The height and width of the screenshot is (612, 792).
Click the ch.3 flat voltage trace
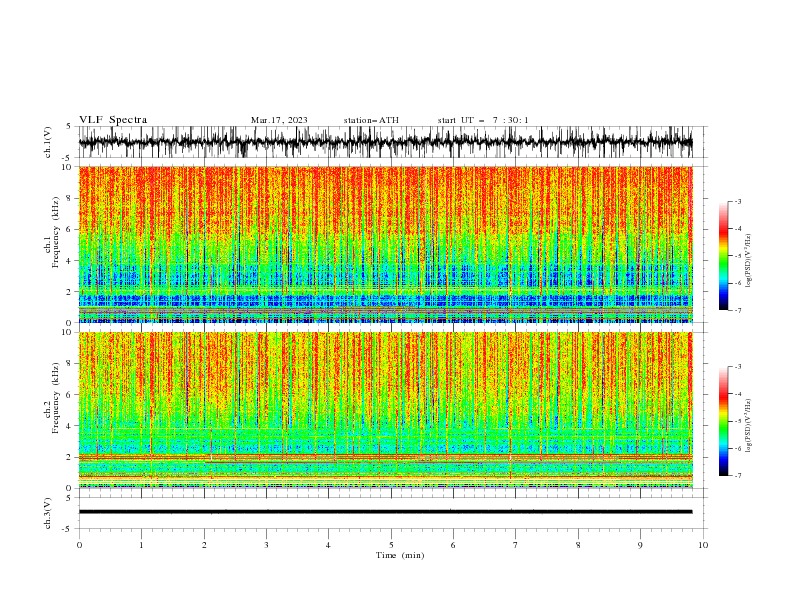tap(385, 512)
